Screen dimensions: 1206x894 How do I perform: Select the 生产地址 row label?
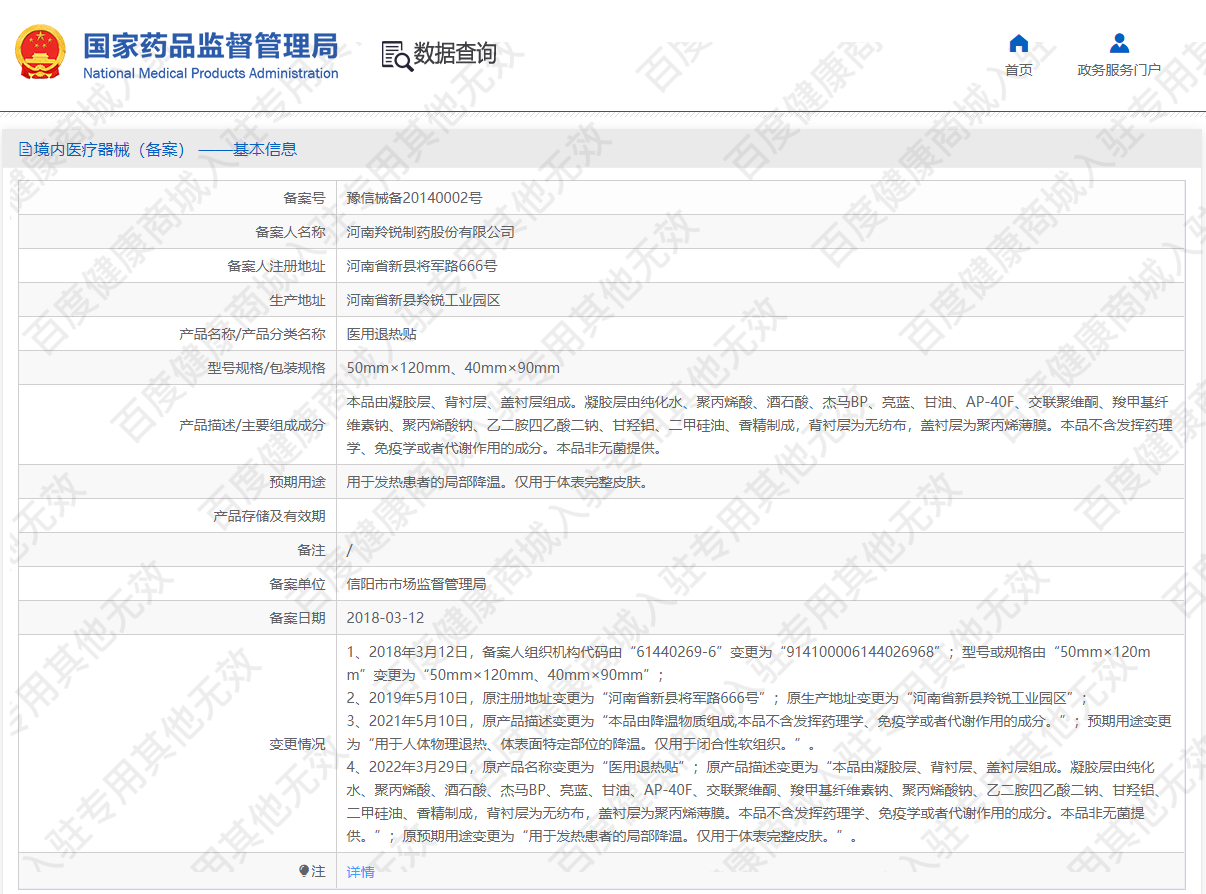(298, 300)
